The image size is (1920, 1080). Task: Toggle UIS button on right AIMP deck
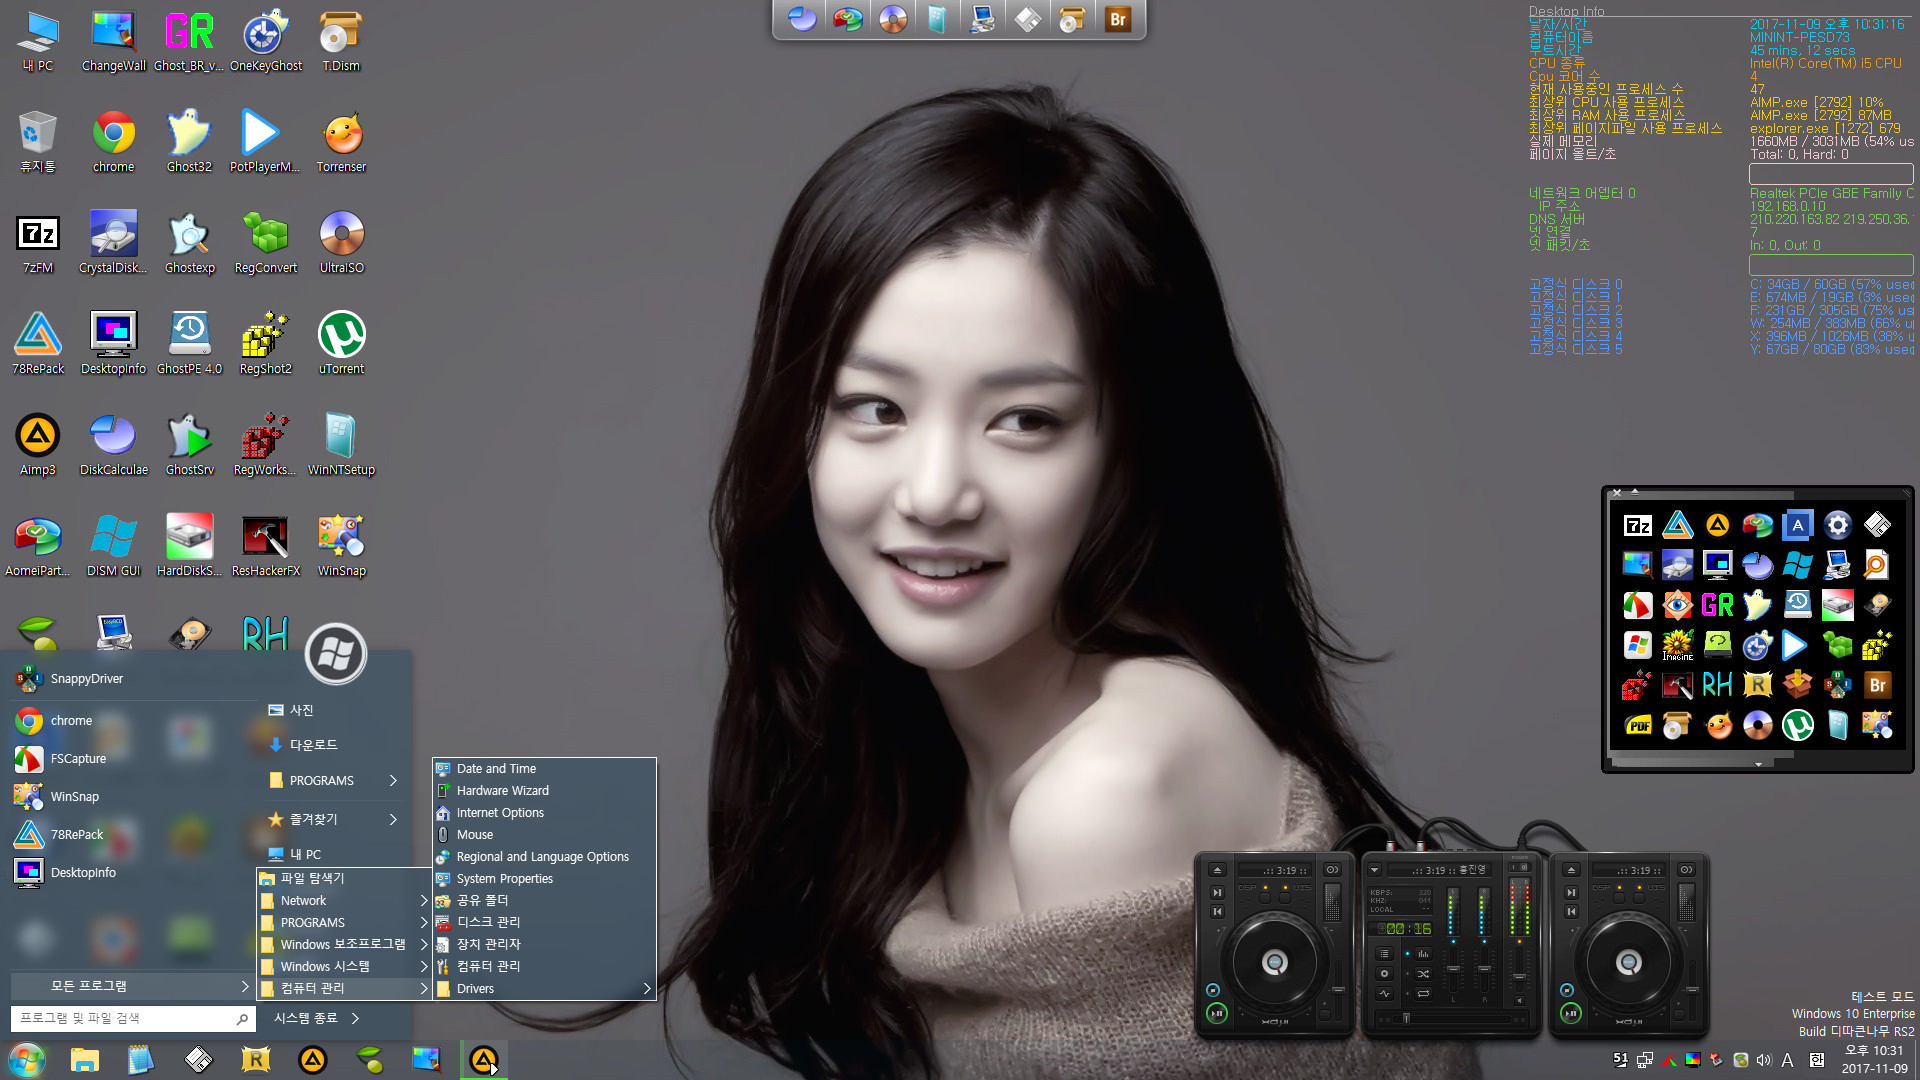tap(1639, 898)
